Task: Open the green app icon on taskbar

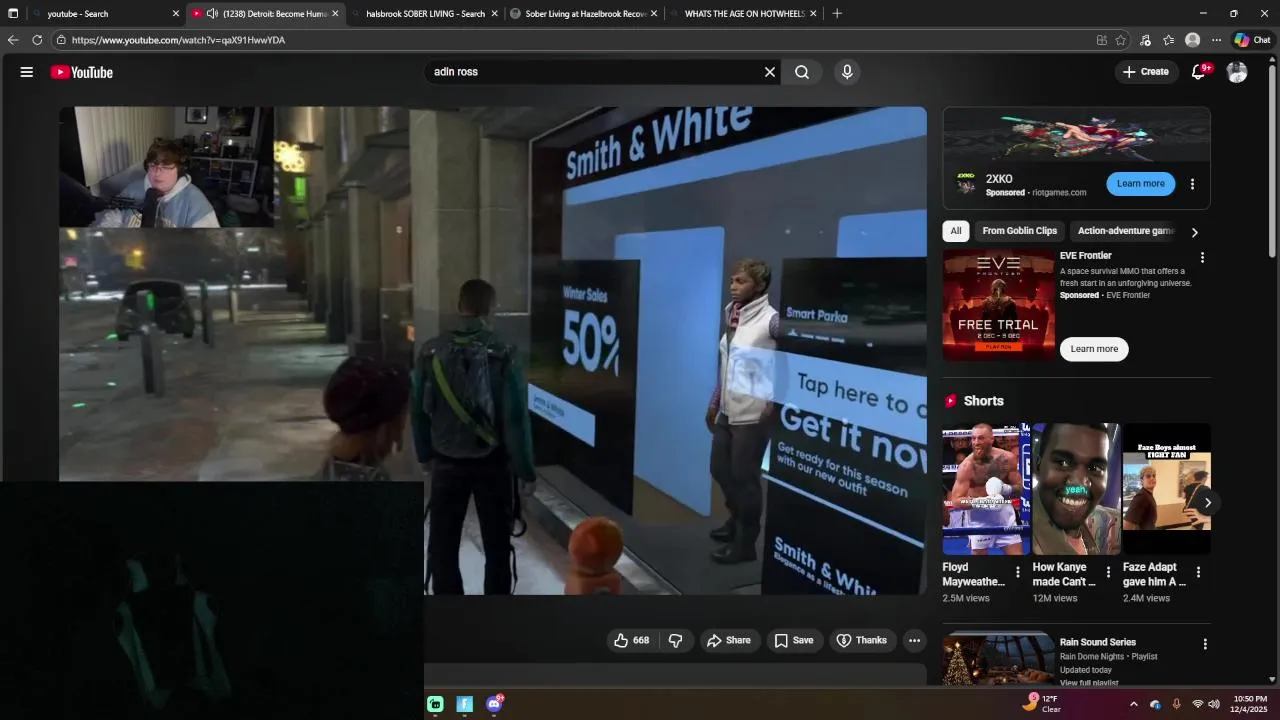Action: [x=435, y=704]
